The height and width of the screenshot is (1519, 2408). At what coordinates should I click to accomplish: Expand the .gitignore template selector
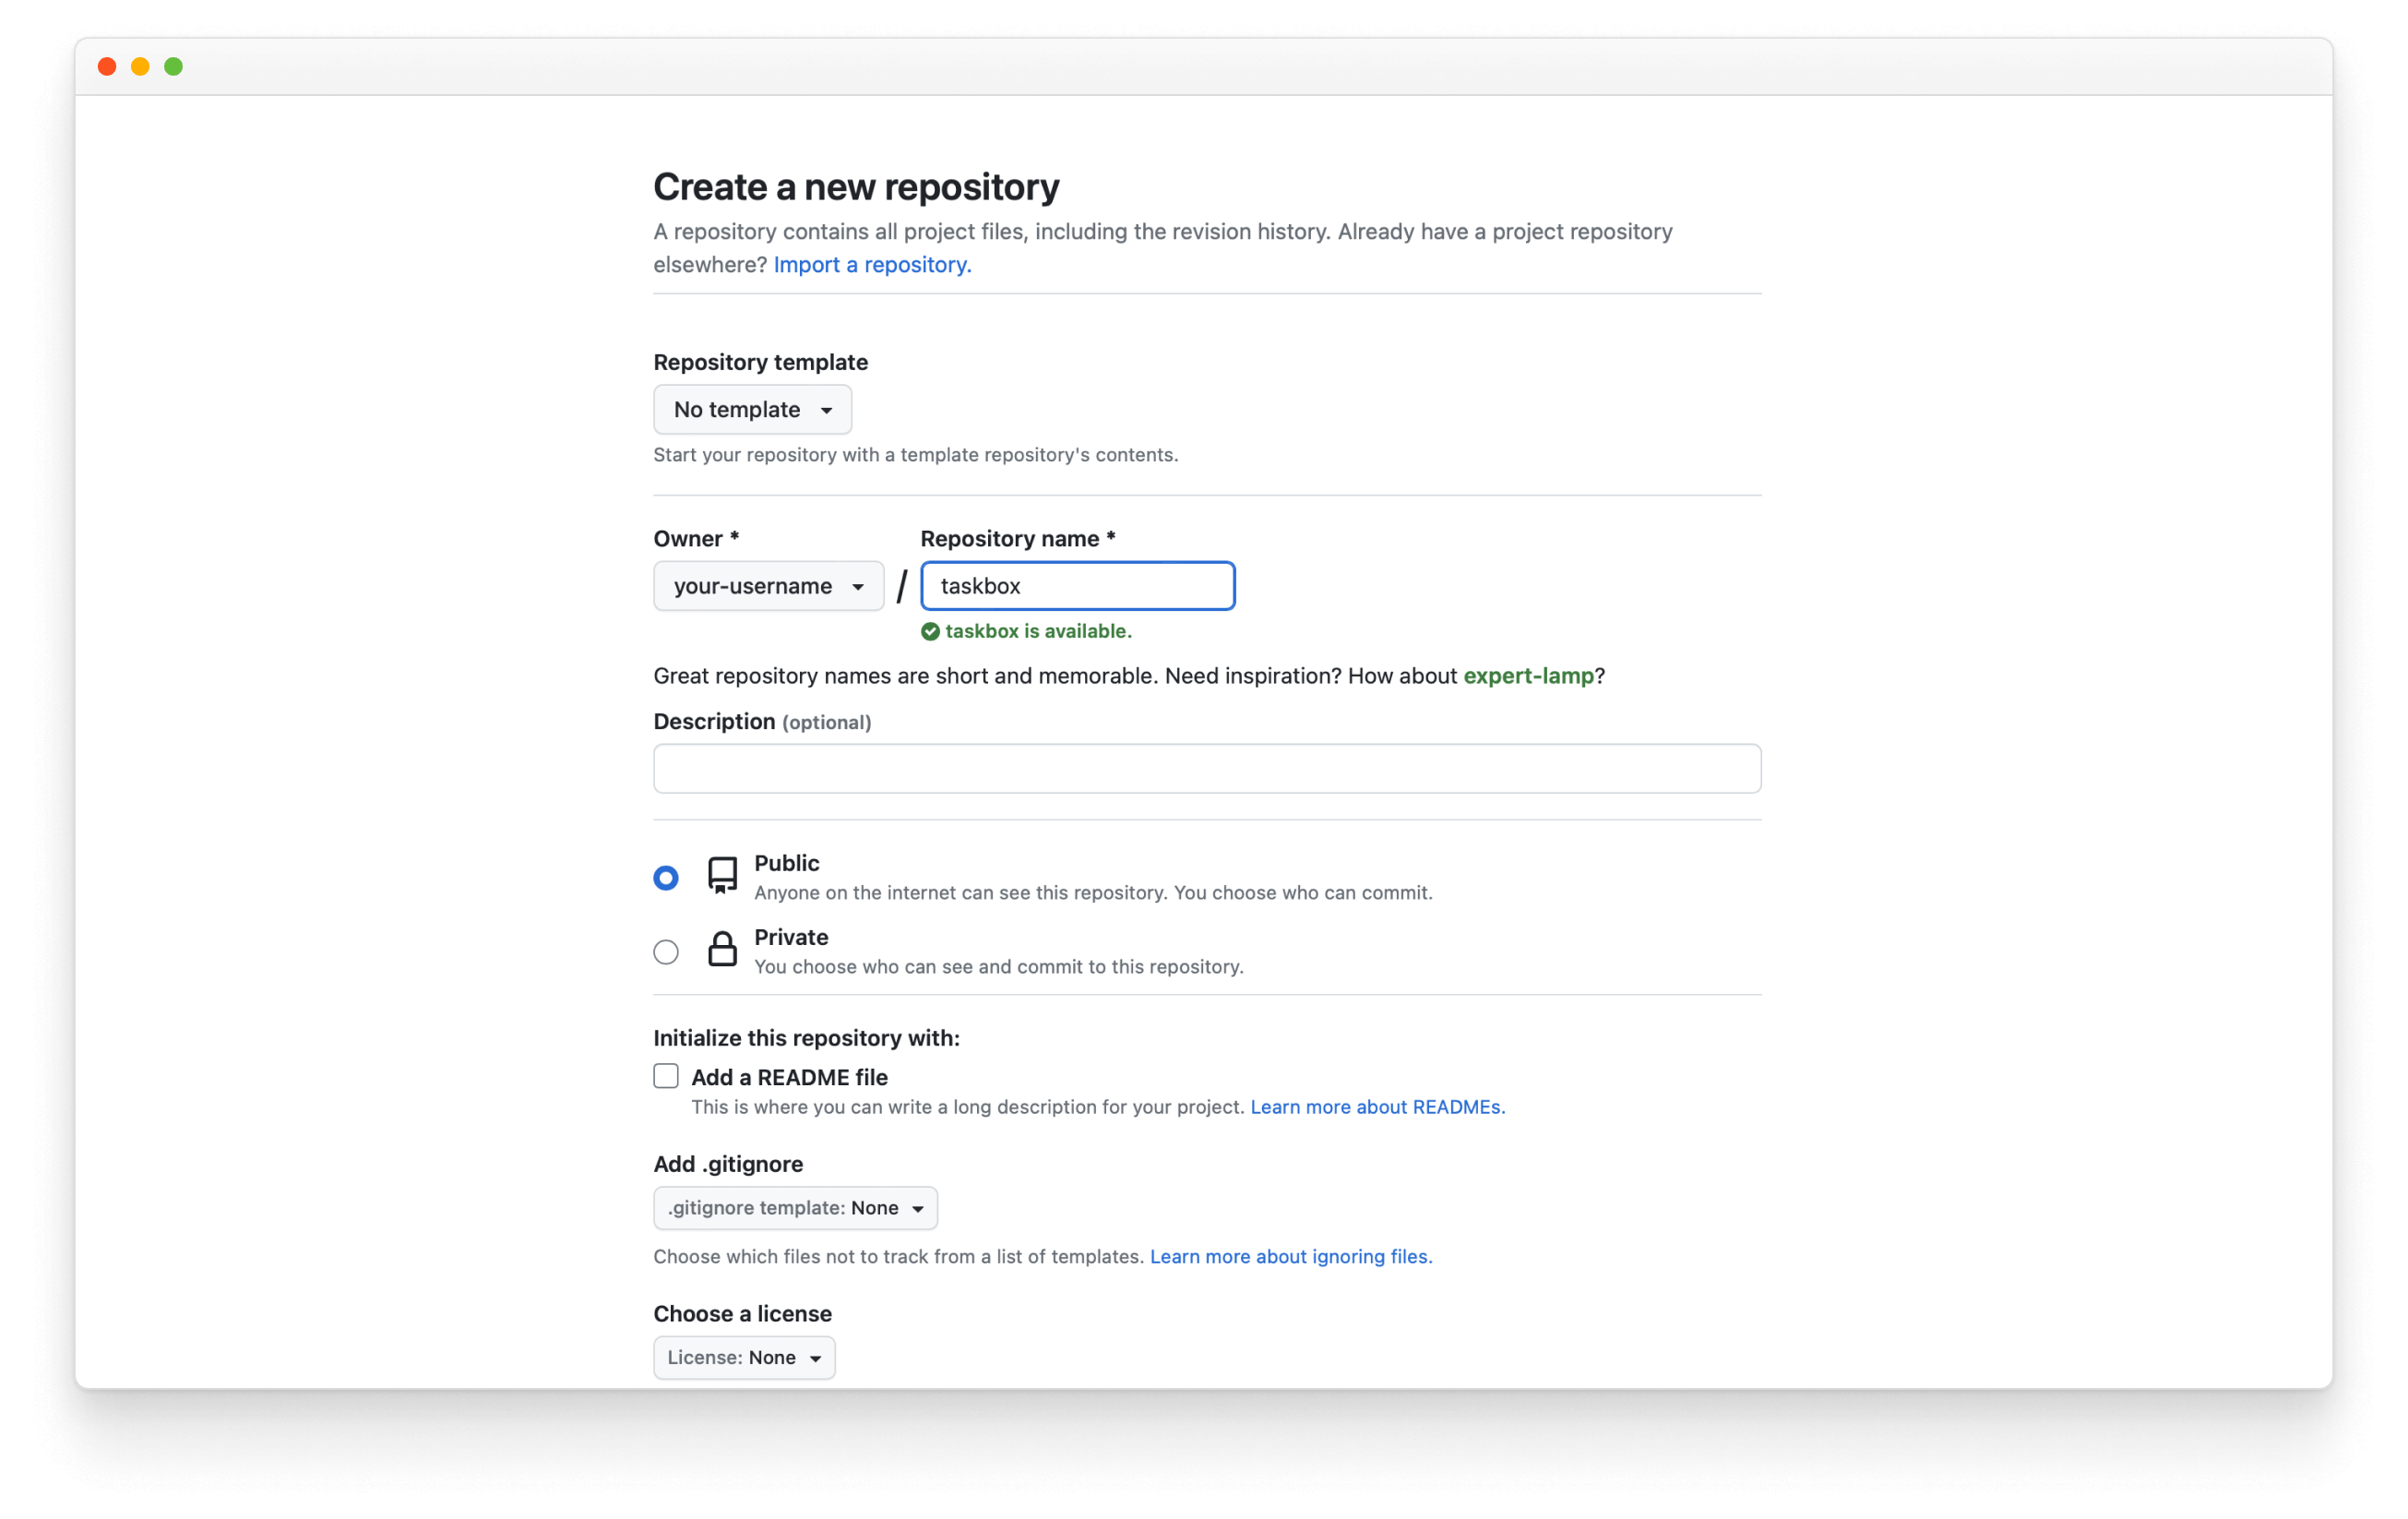[793, 1207]
